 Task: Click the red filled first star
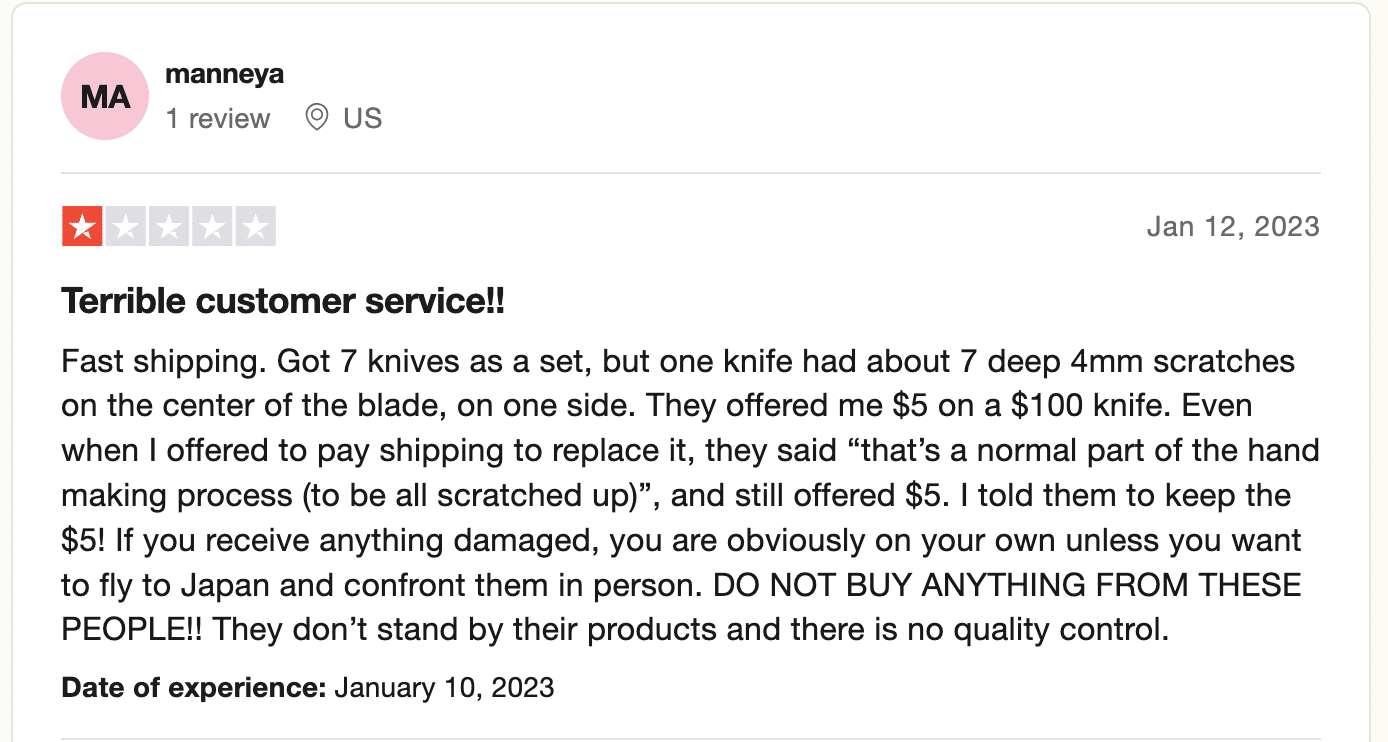(82, 227)
